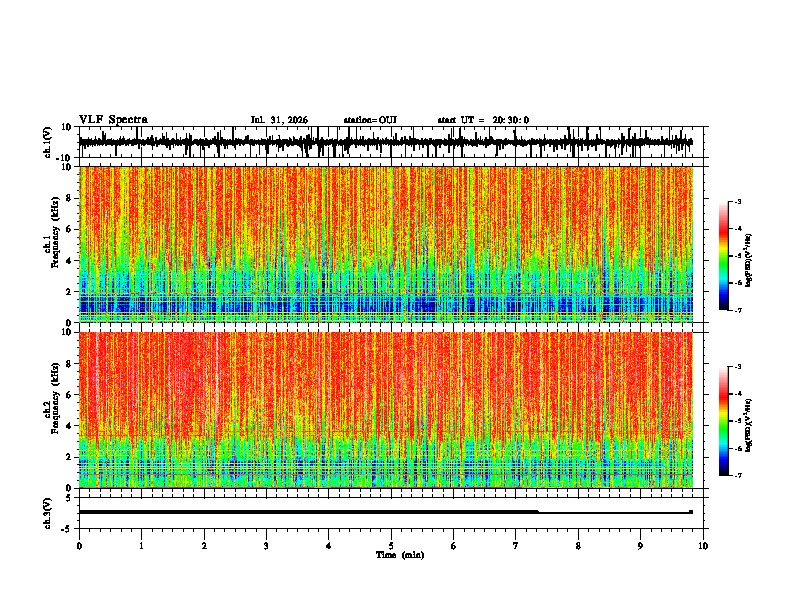Select the date text "Jul. 31, 2026"
The image size is (792, 612).
point(279,120)
